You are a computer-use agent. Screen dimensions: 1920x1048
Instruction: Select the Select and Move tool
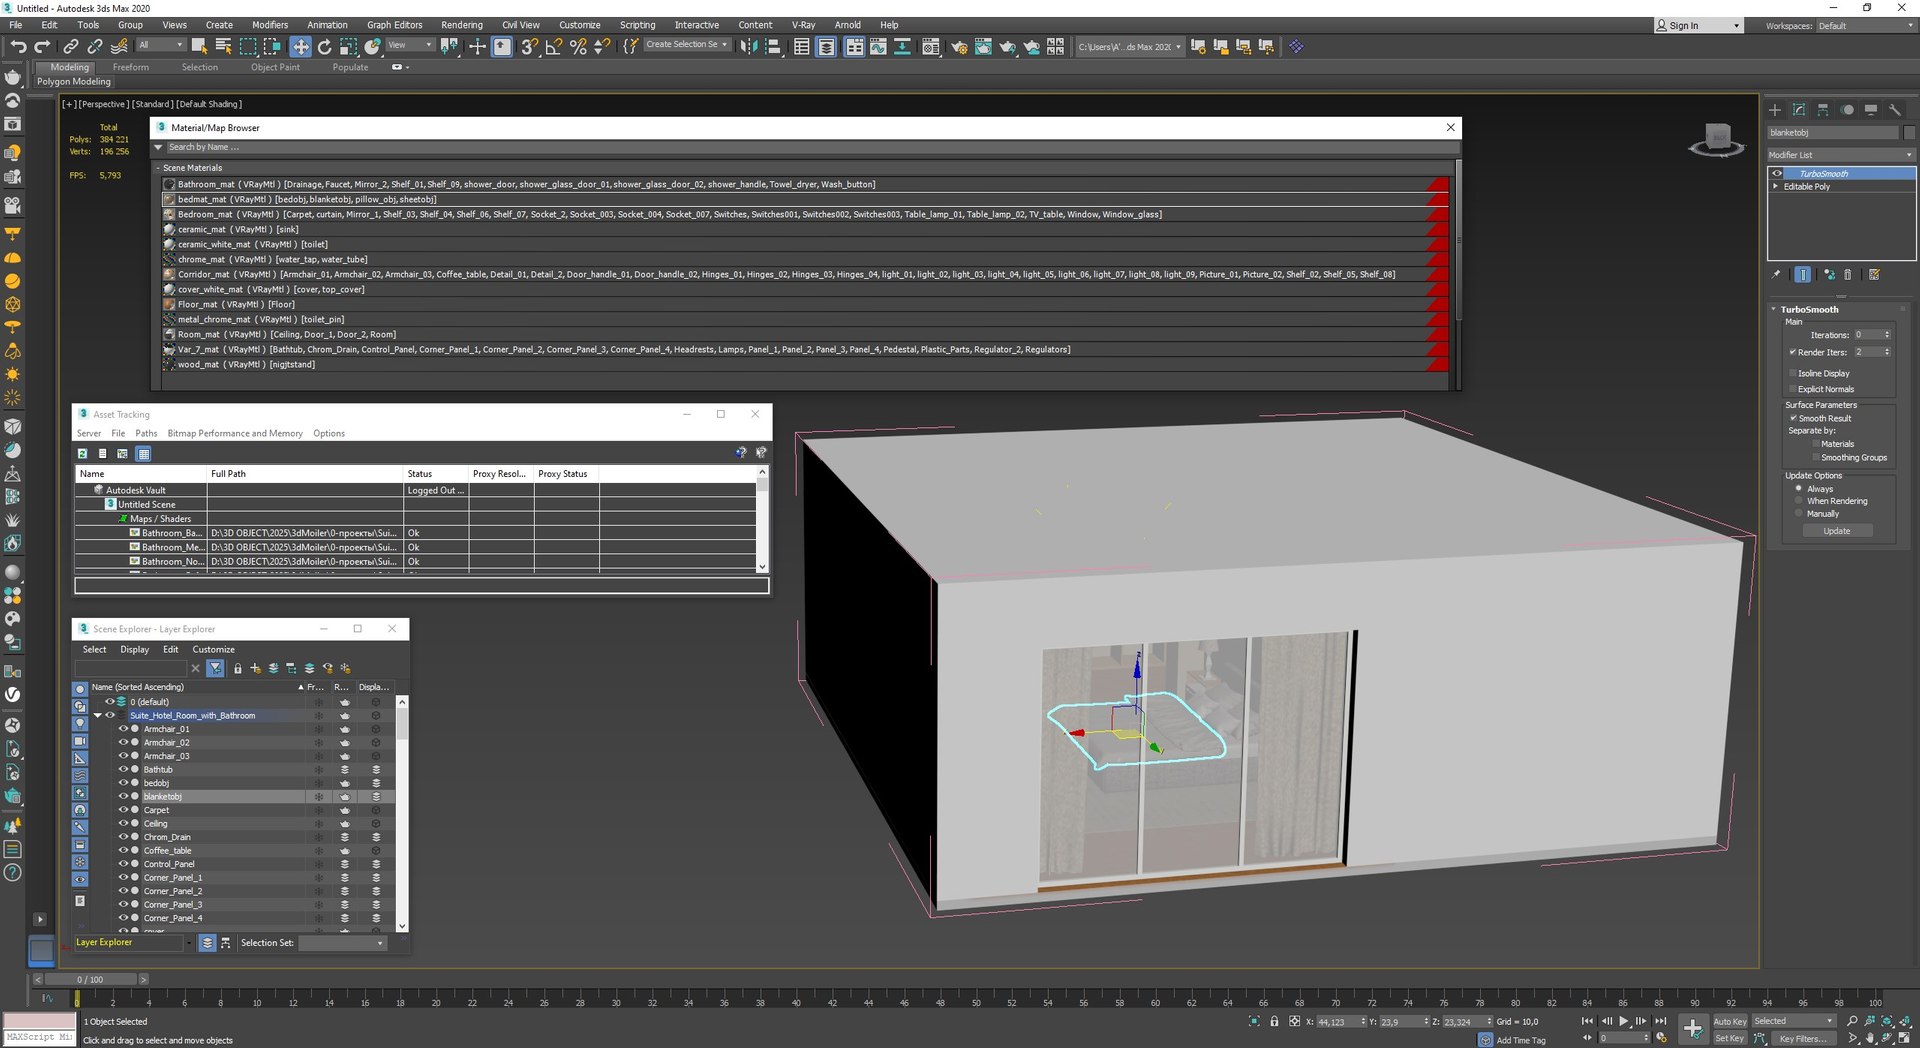[x=300, y=46]
